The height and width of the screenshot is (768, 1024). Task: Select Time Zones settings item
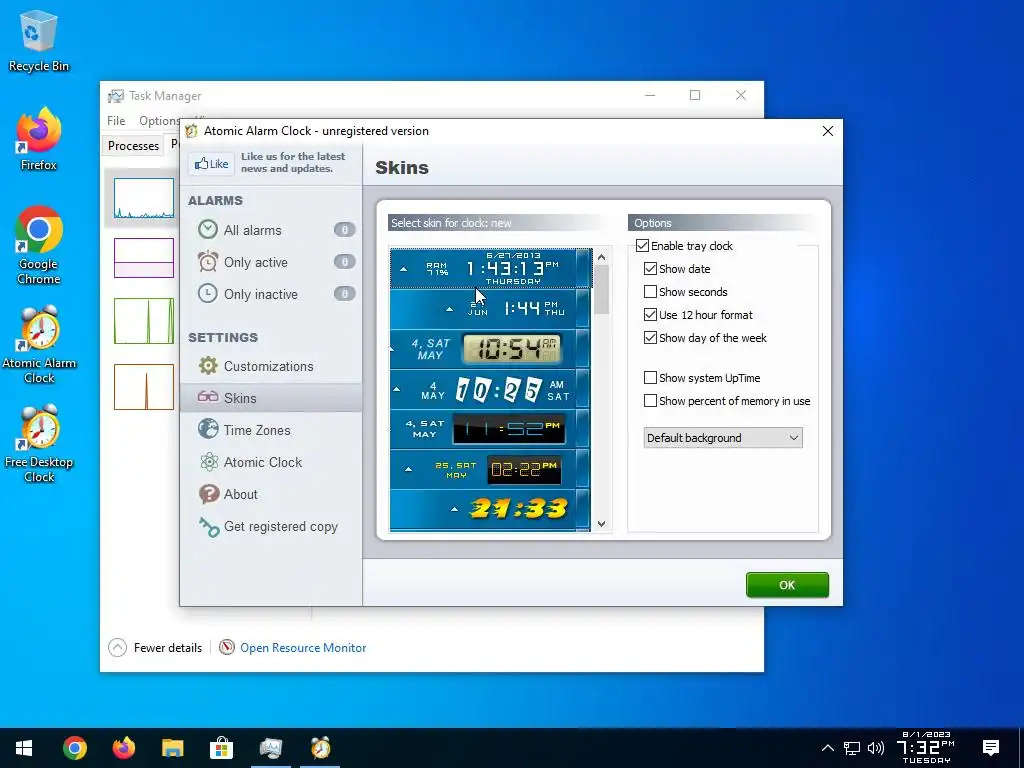click(x=270, y=430)
